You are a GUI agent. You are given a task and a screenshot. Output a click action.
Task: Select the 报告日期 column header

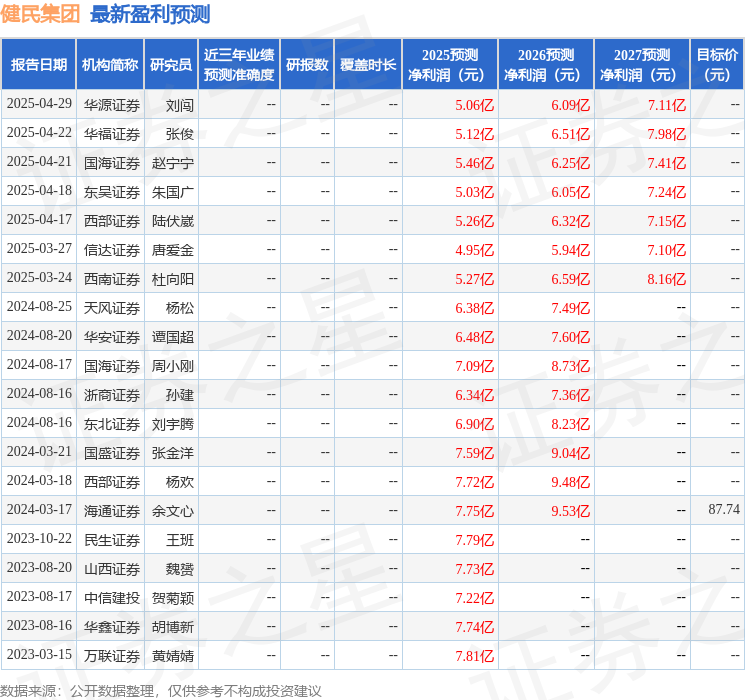click(39, 65)
